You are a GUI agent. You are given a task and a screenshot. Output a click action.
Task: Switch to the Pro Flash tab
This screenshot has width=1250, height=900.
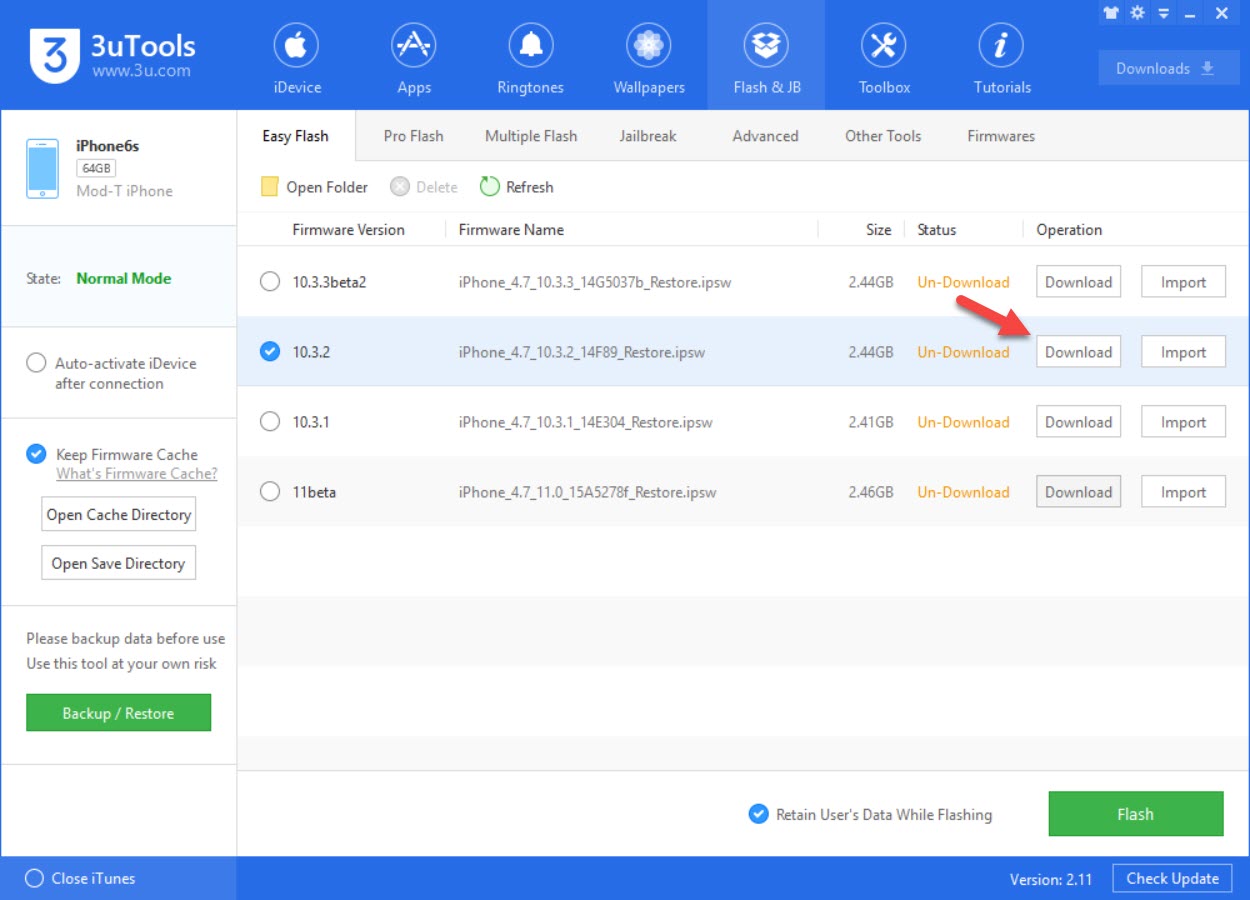(413, 136)
